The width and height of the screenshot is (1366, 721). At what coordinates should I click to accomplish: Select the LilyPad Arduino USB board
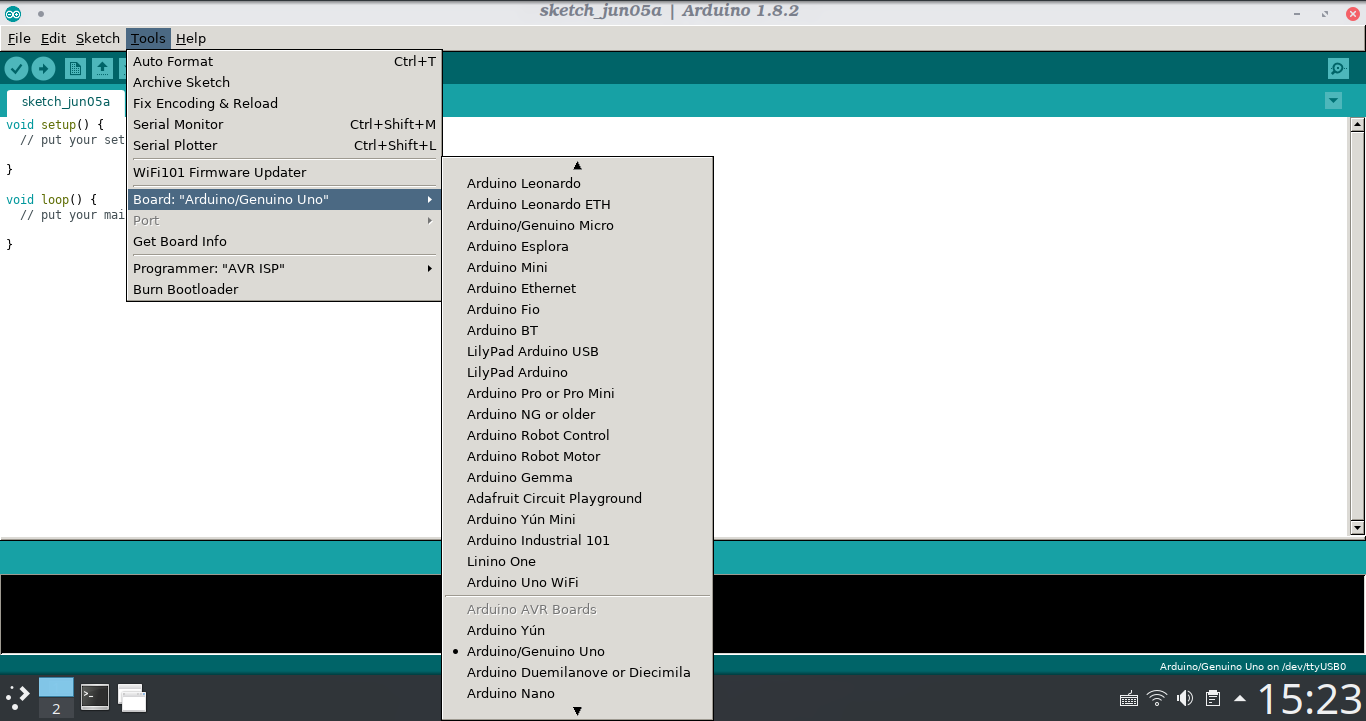tap(577, 351)
